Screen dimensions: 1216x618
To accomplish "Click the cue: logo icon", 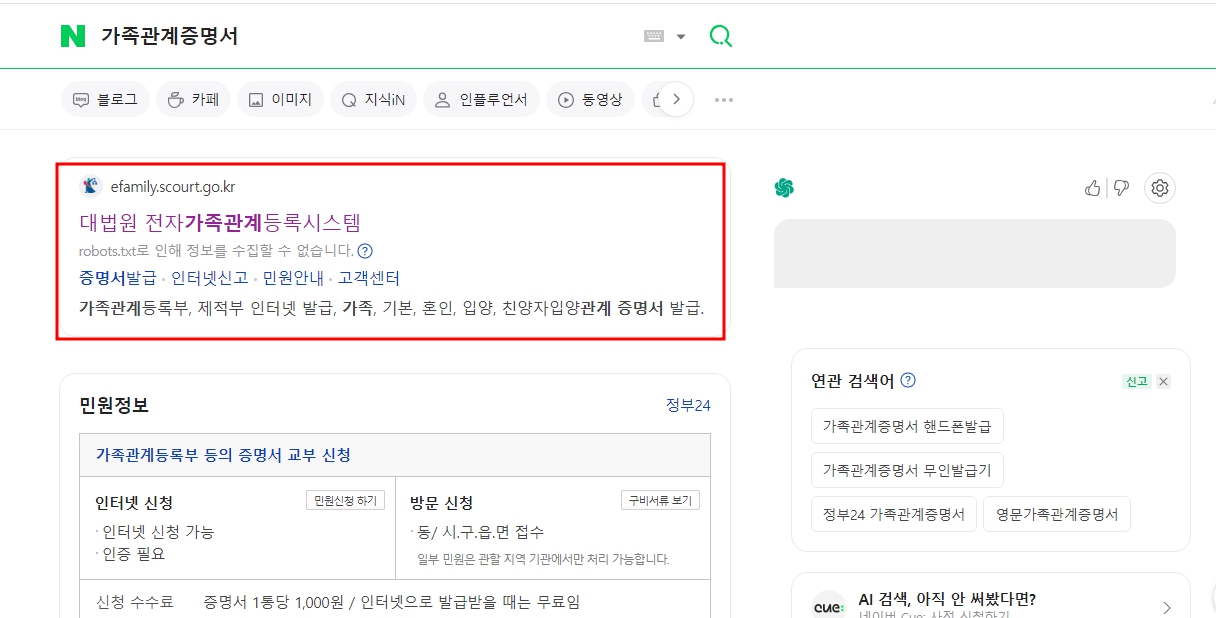I will tap(828, 606).
